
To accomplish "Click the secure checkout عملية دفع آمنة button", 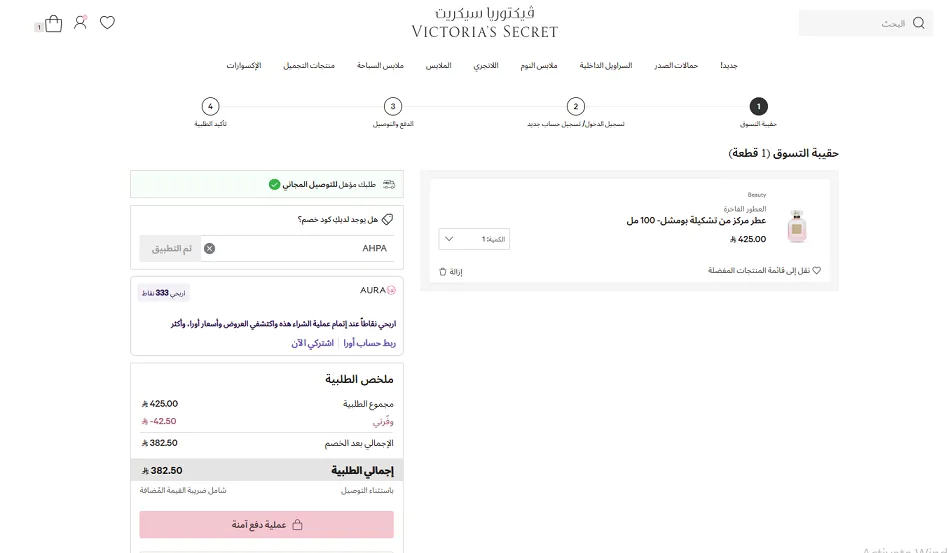I will click(267, 525).
